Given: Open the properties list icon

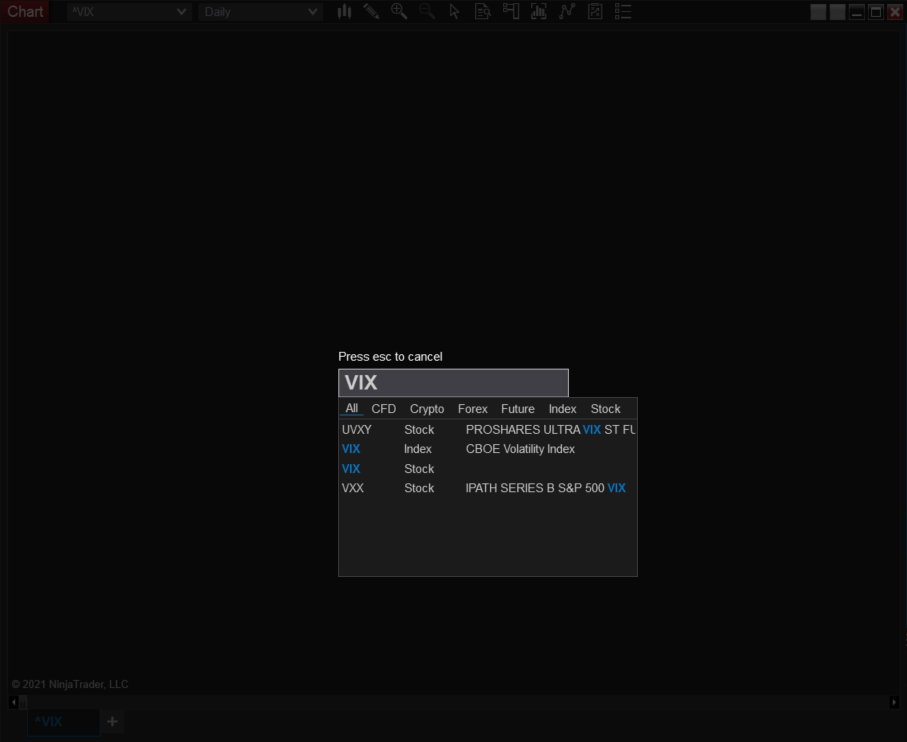Looking at the screenshot, I should 623,12.
